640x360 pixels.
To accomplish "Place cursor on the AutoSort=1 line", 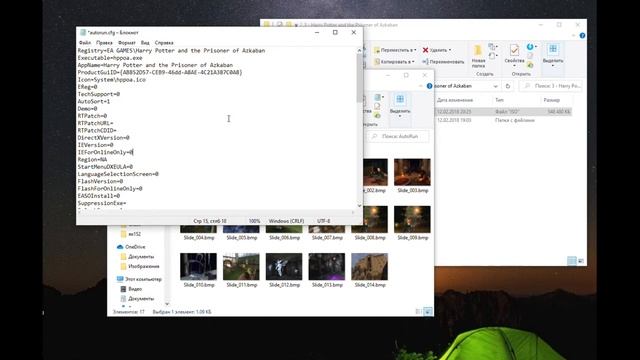I will pyautogui.click(x=94, y=101).
